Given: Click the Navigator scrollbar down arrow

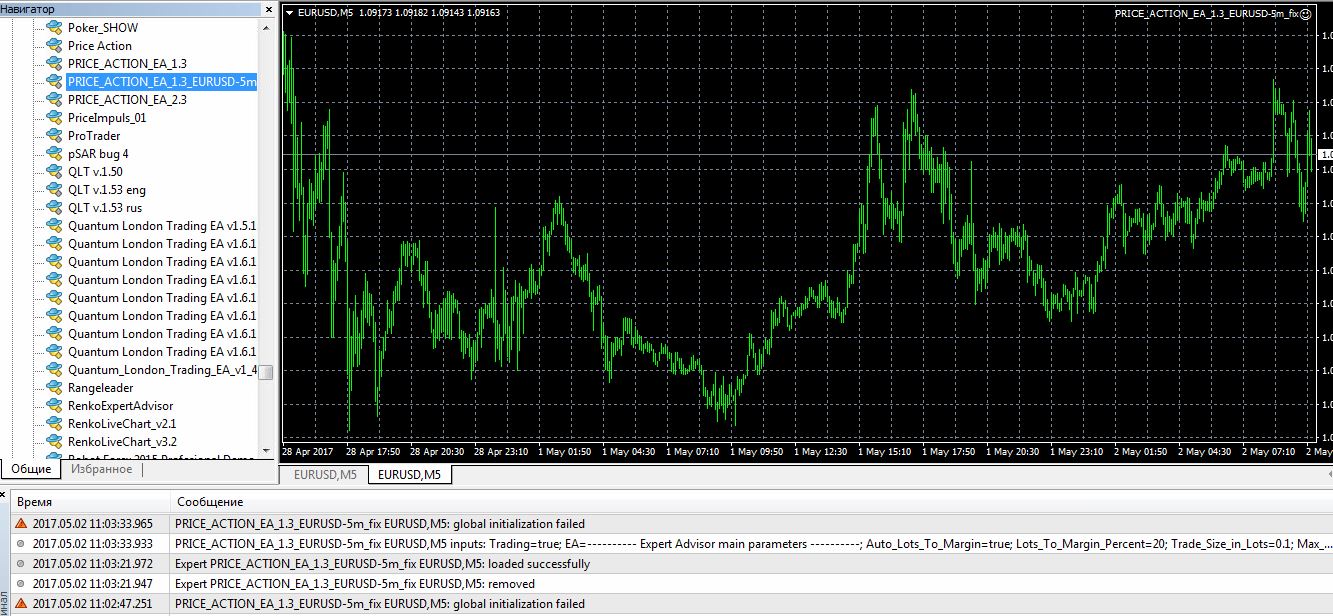Looking at the screenshot, I should tap(267, 450).
